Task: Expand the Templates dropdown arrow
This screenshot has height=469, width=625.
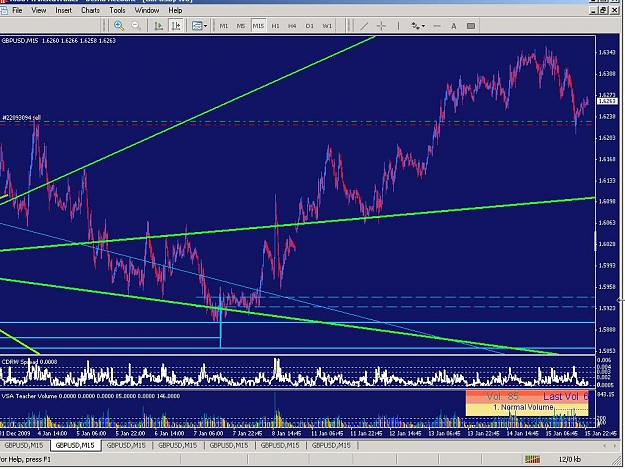Action: pos(206,26)
